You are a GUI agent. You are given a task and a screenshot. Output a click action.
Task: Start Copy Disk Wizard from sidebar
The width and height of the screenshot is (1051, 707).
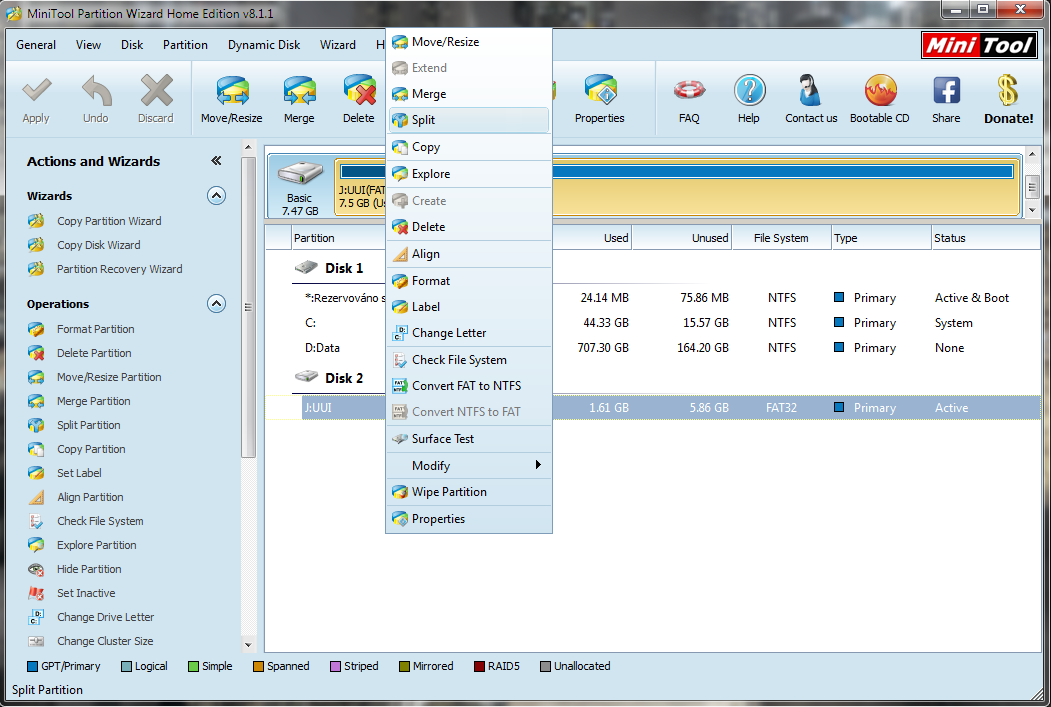point(99,245)
